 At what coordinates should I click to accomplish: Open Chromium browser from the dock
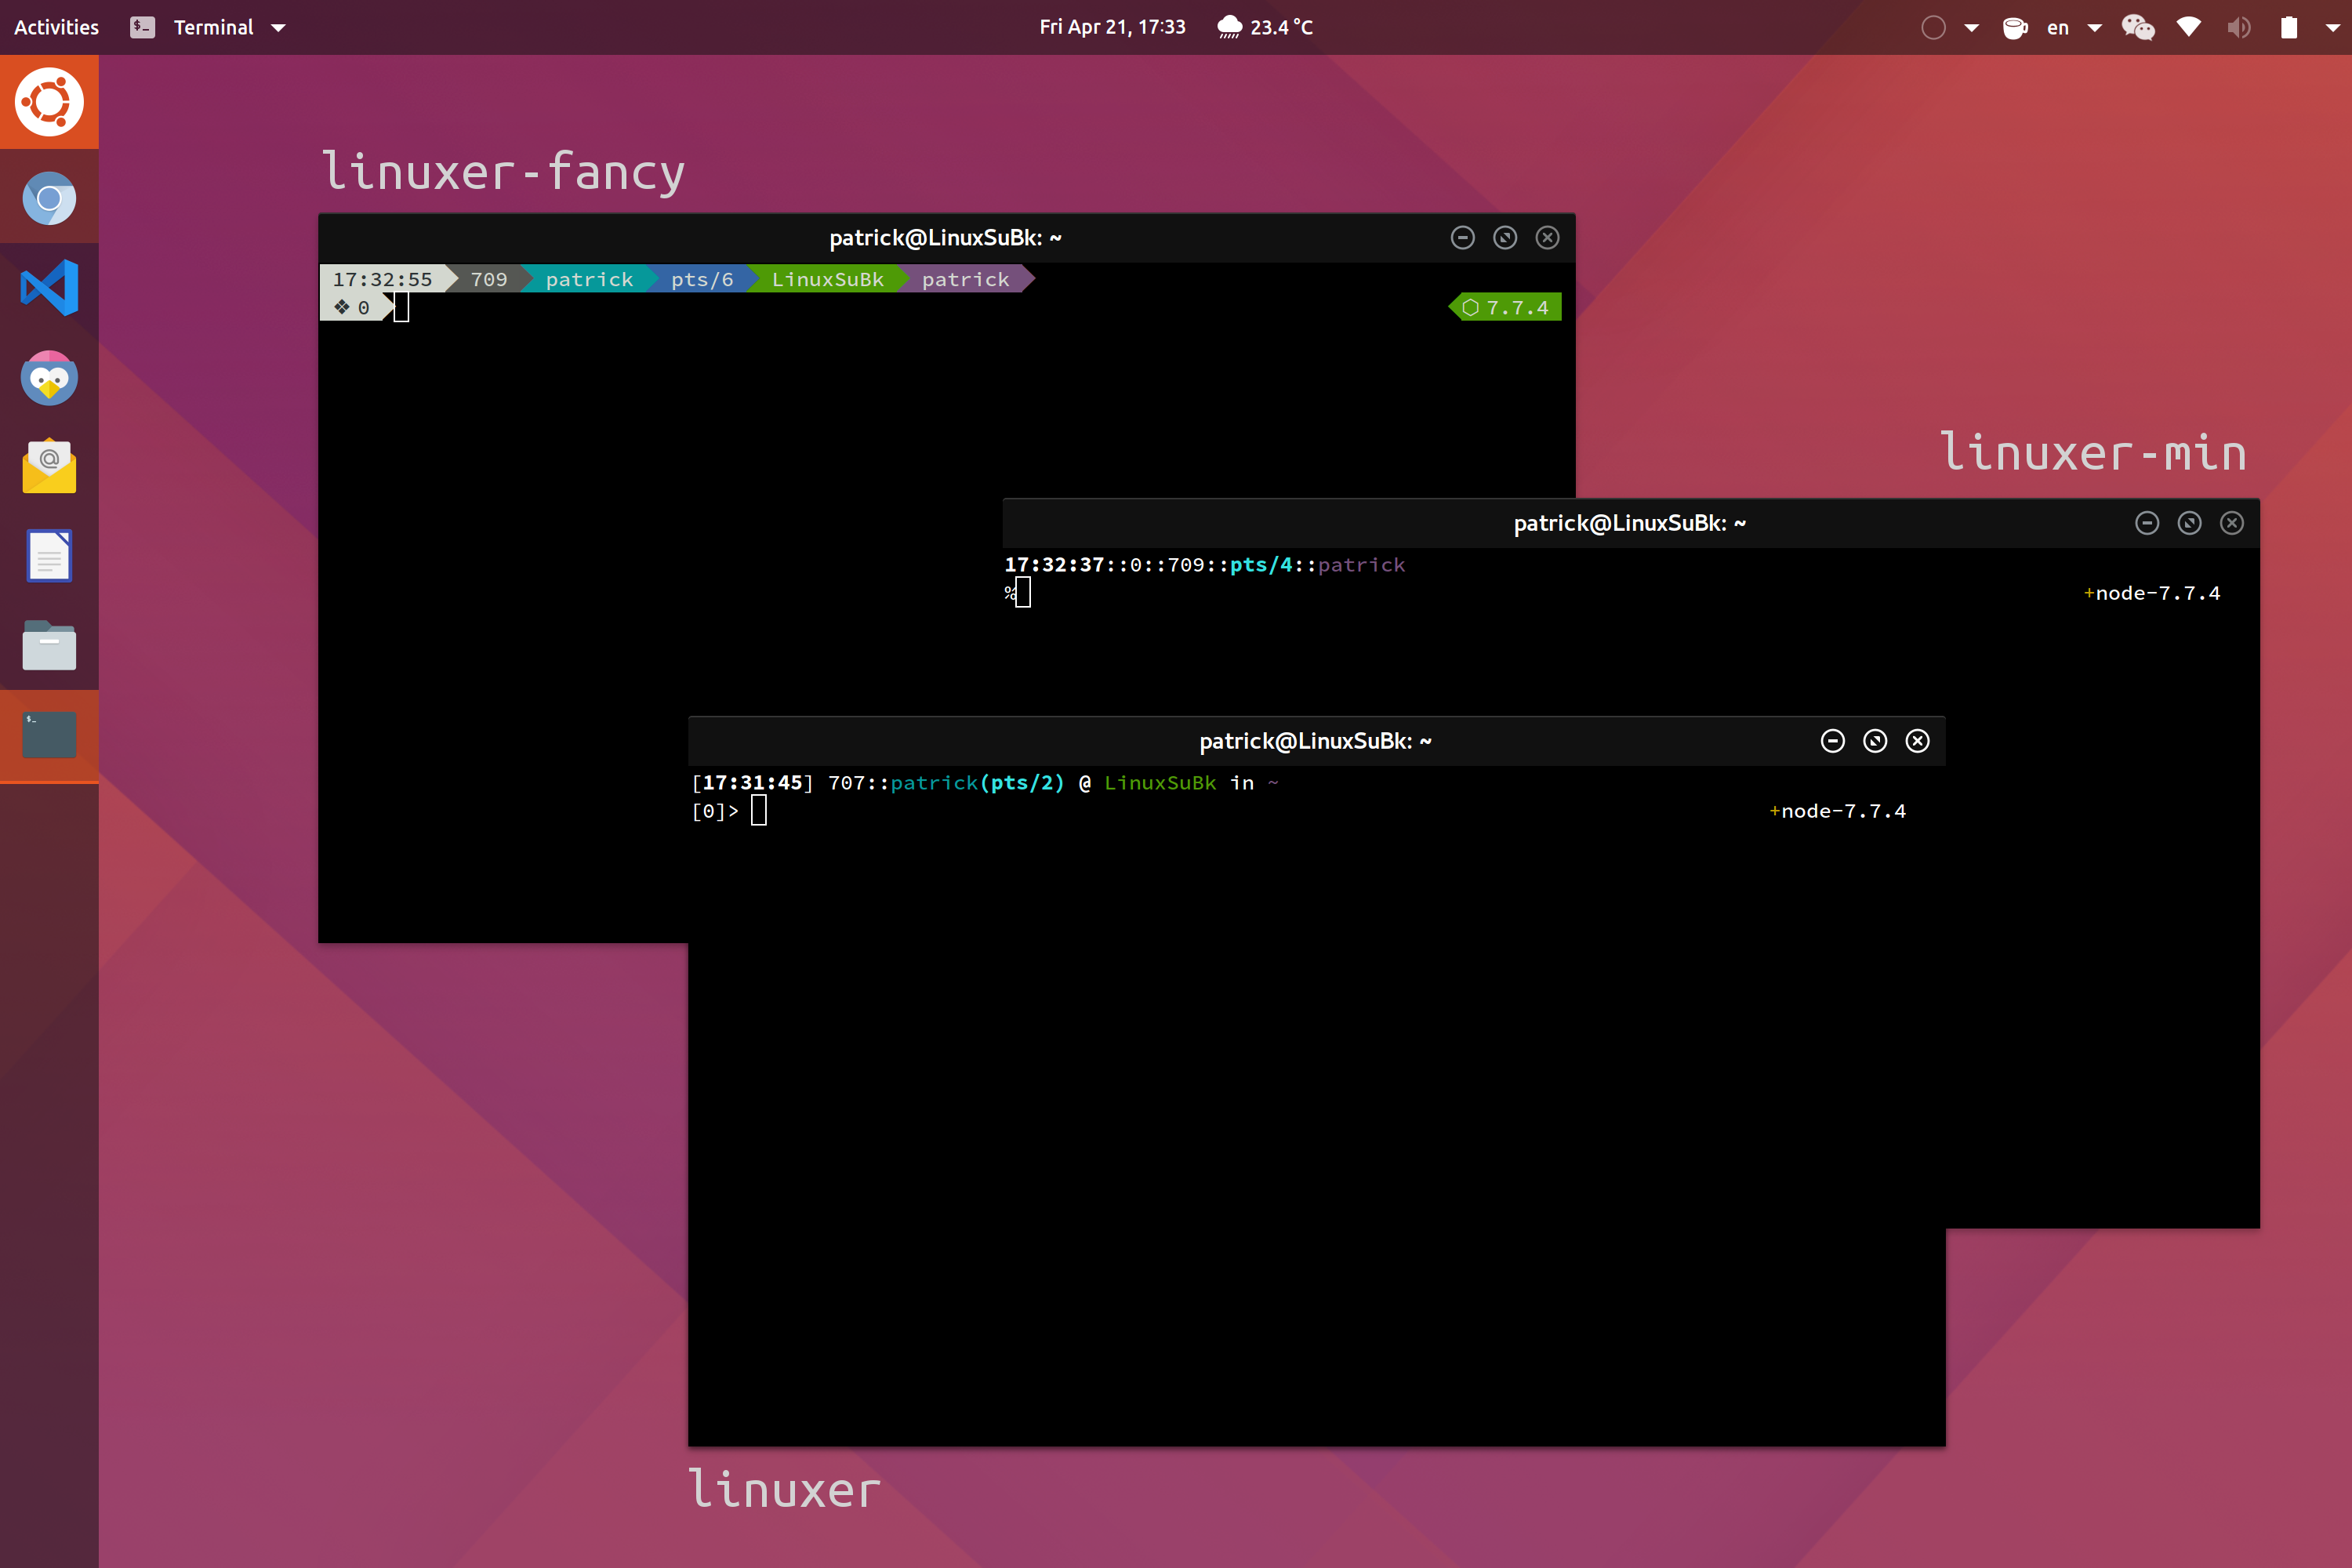pos(49,198)
